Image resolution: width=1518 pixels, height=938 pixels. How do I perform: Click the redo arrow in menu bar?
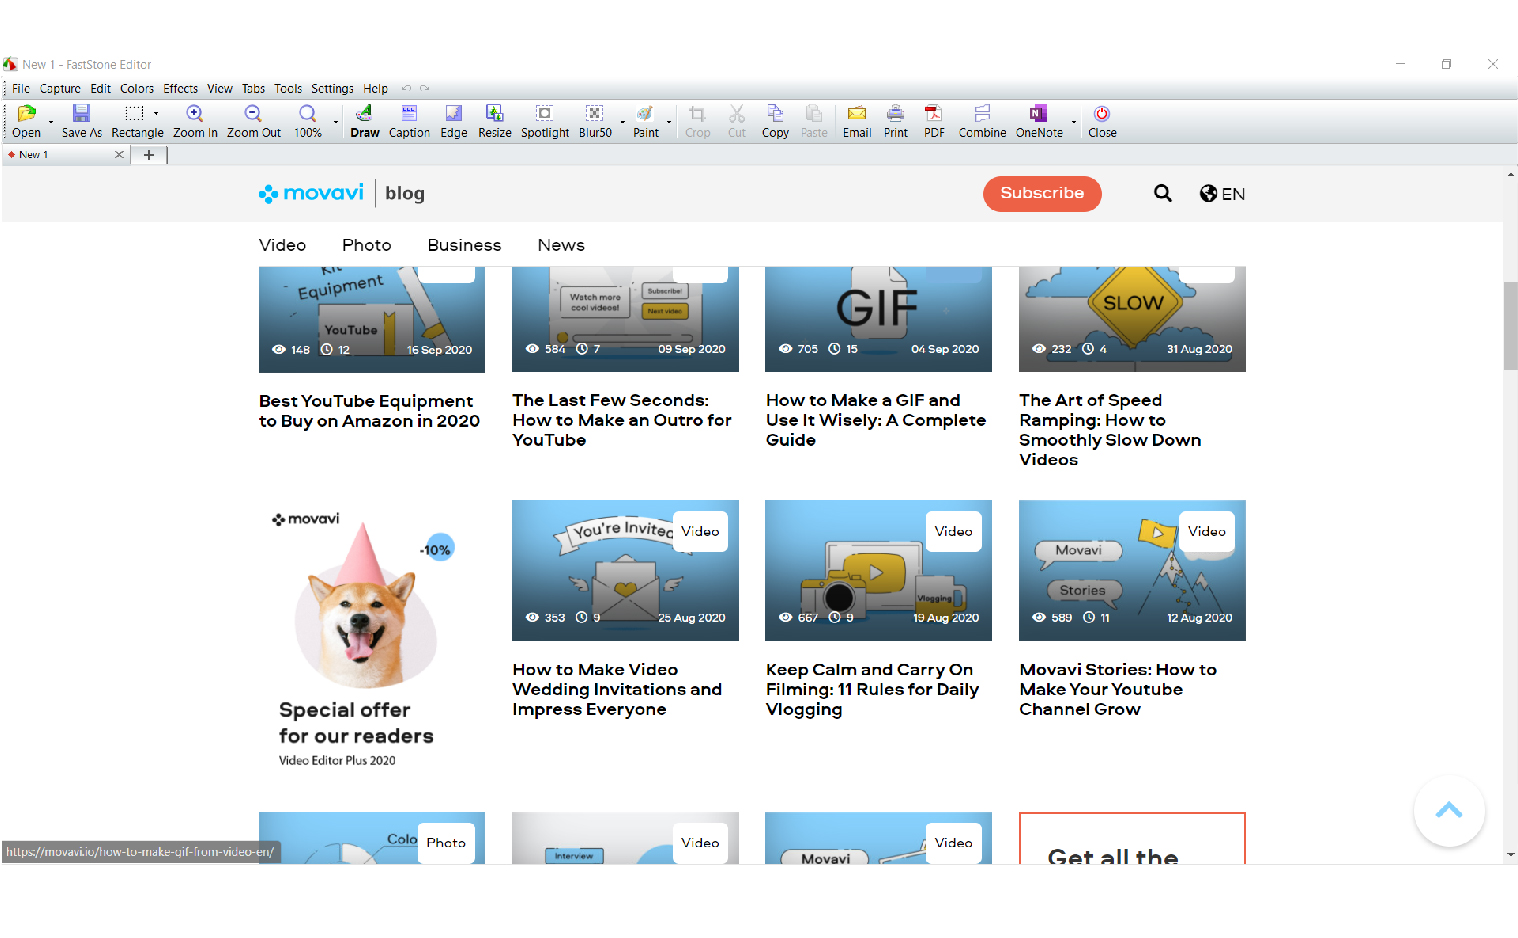pos(425,89)
